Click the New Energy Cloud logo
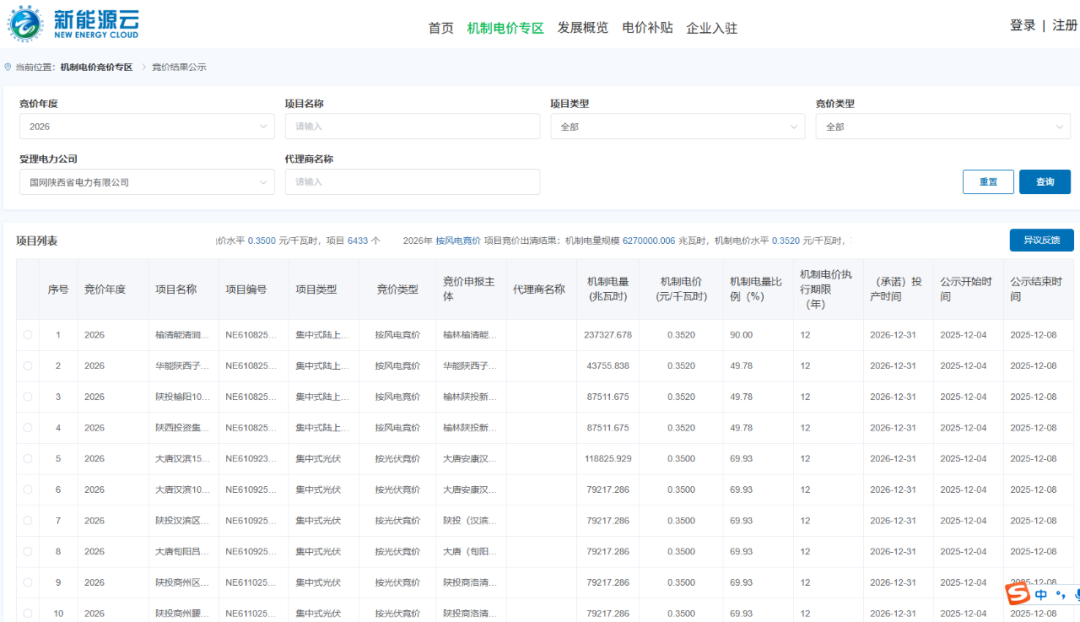Viewport: 1080px width, 622px height. pyautogui.click(x=75, y=23)
